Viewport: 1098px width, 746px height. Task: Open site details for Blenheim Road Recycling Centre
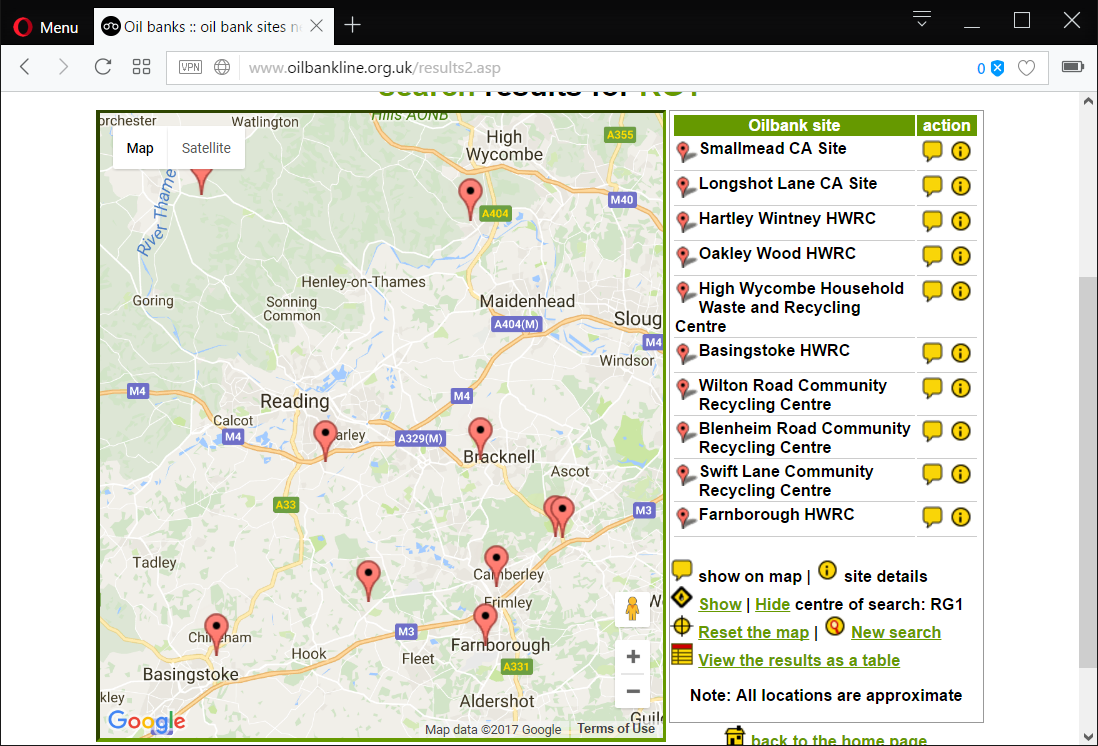click(961, 431)
